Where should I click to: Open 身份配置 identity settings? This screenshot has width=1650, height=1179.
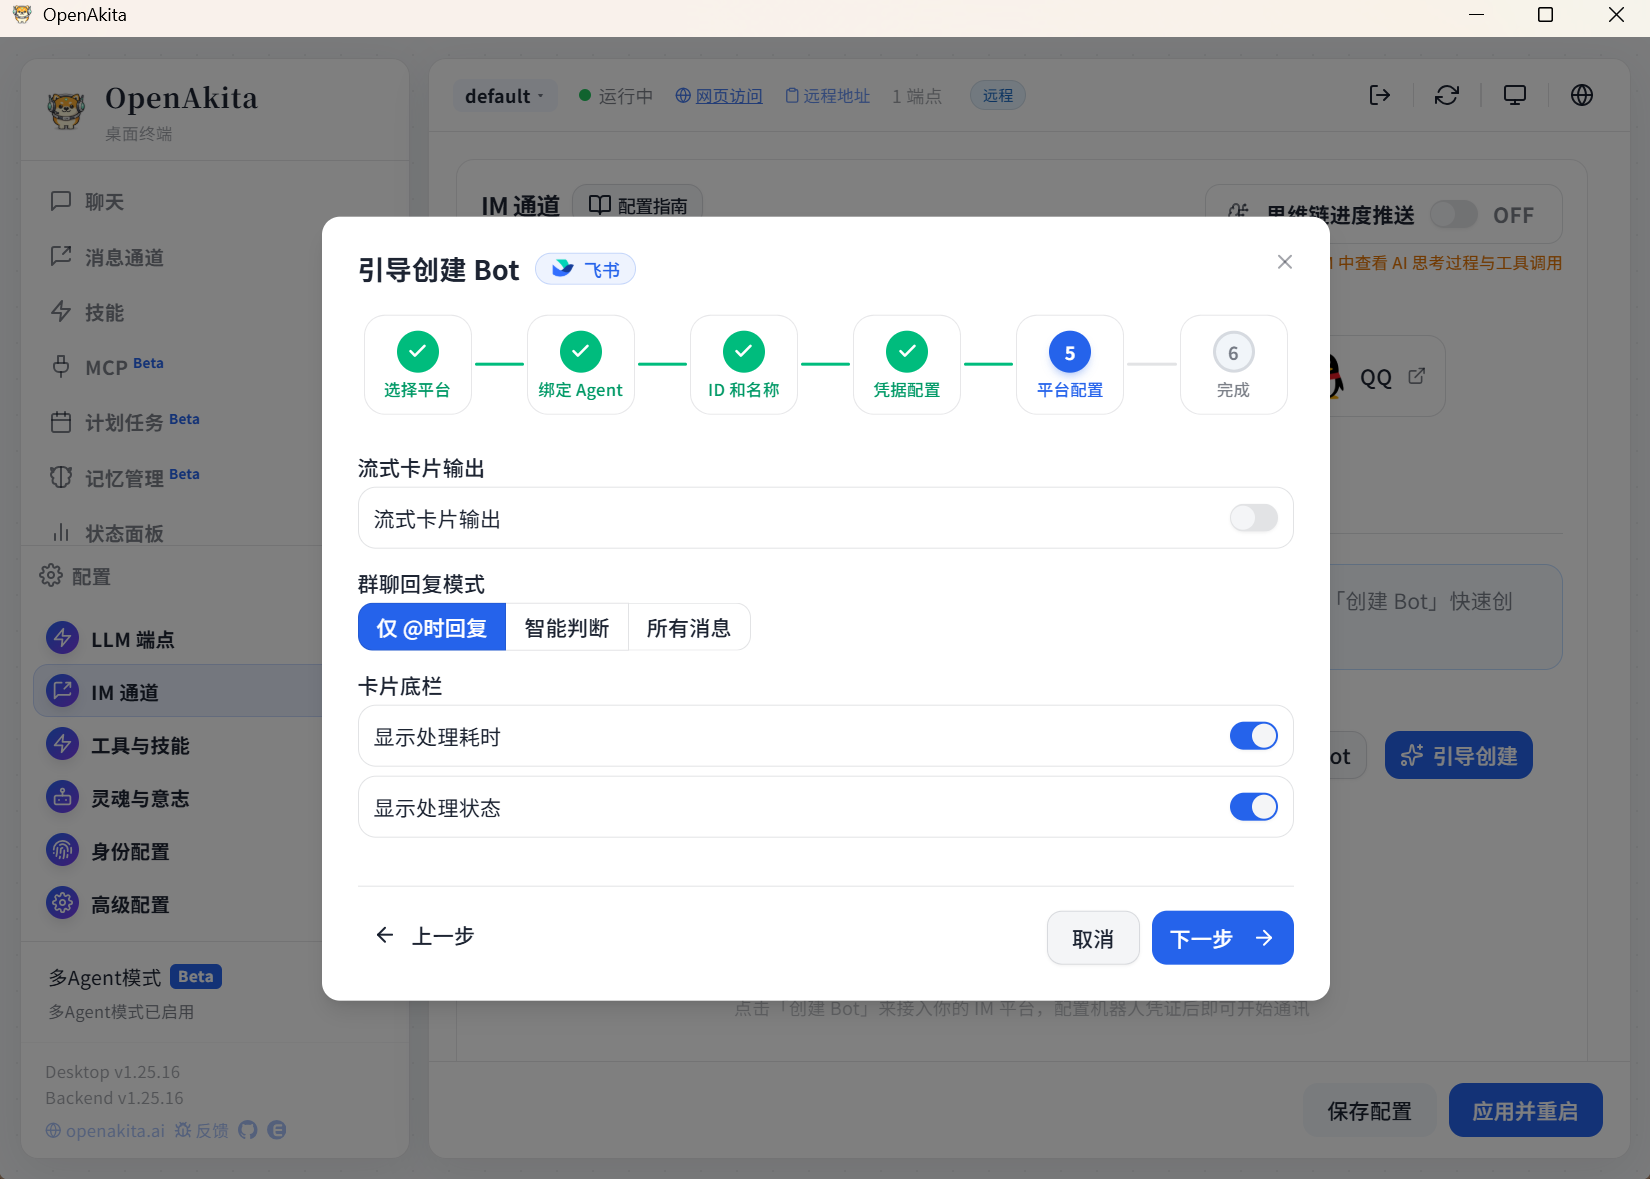[x=108, y=851]
